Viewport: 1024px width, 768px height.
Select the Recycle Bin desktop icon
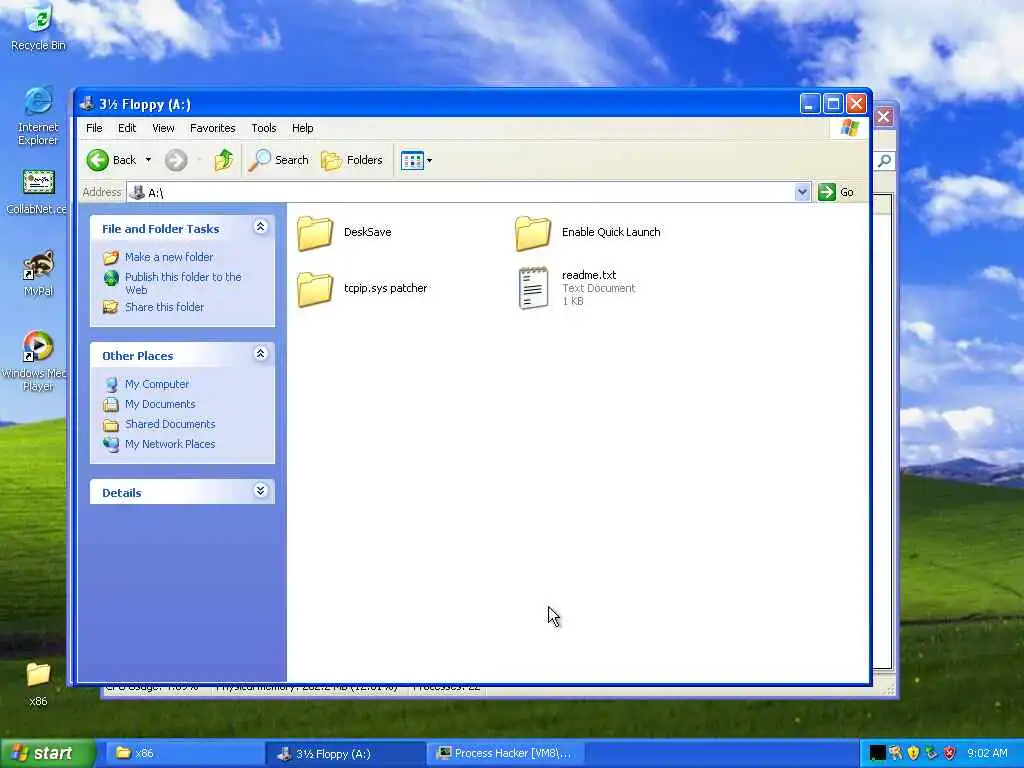[38, 27]
